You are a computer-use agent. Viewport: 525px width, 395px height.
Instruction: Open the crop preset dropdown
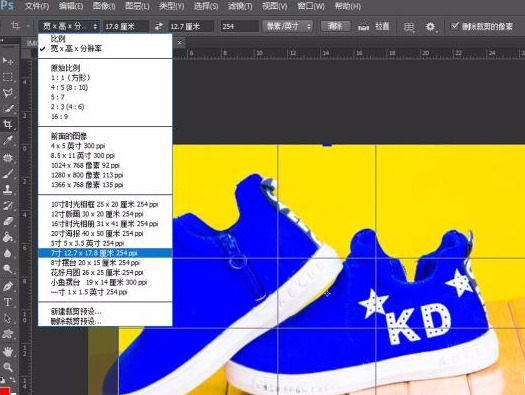pos(69,26)
